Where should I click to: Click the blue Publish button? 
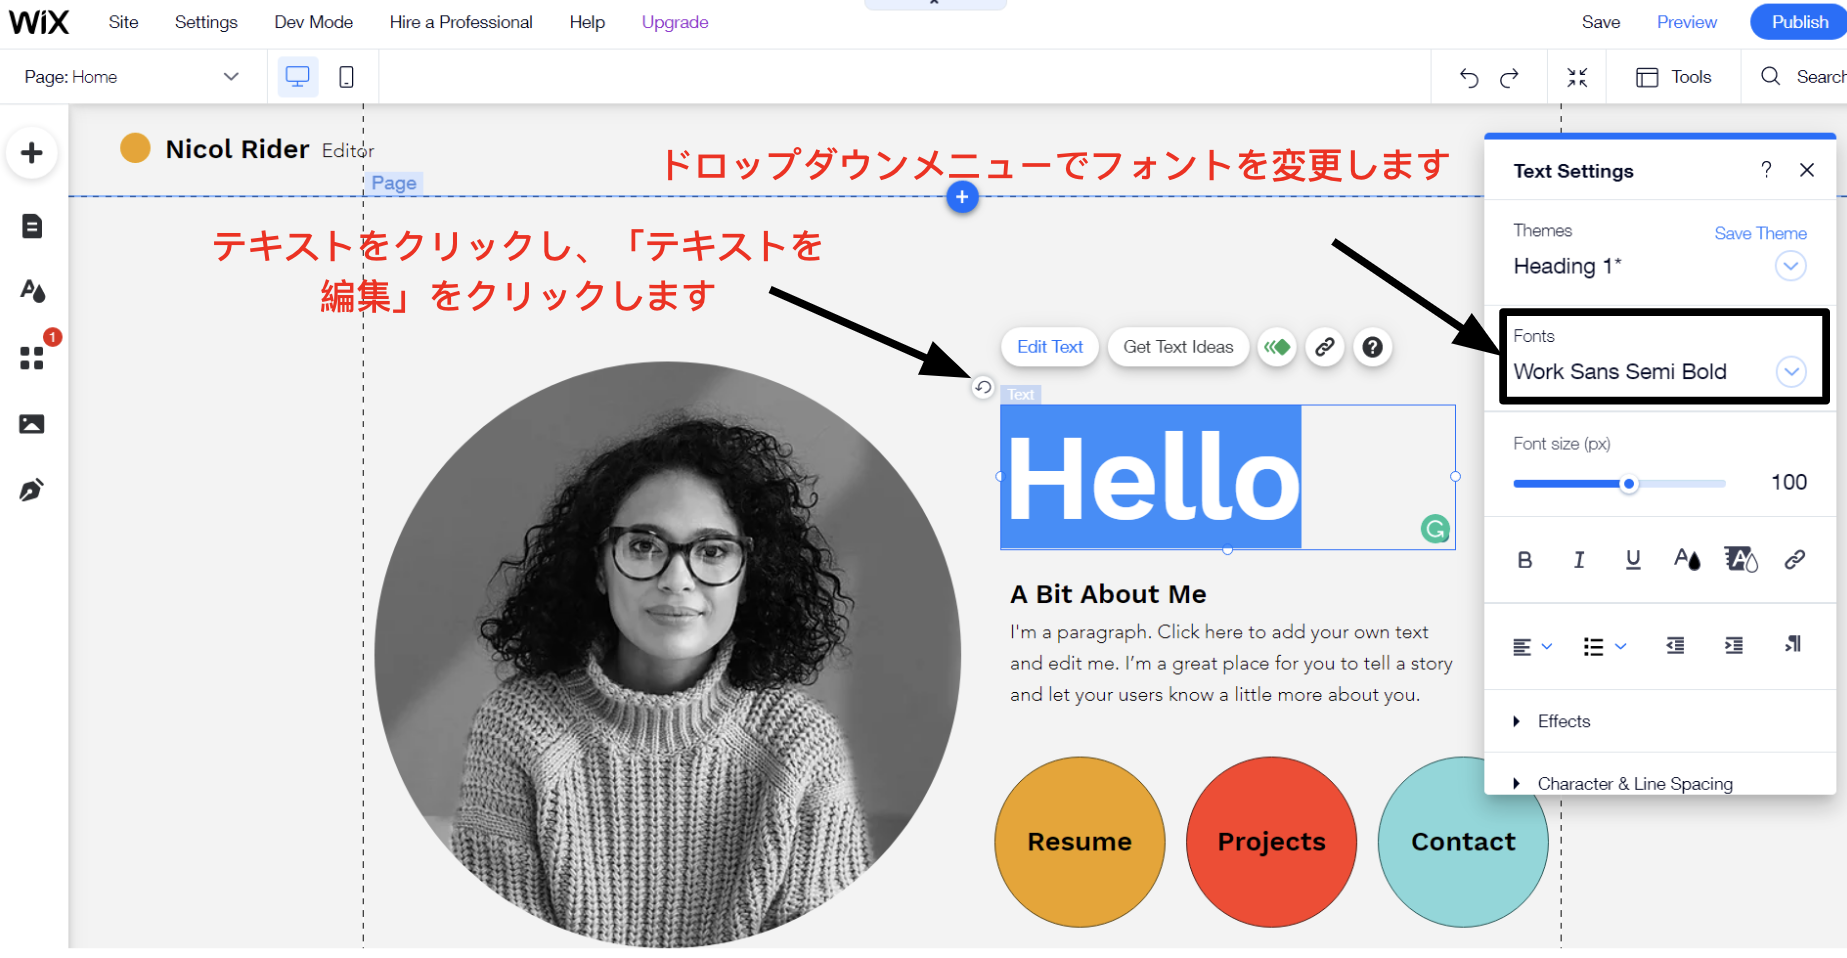(1799, 22)
